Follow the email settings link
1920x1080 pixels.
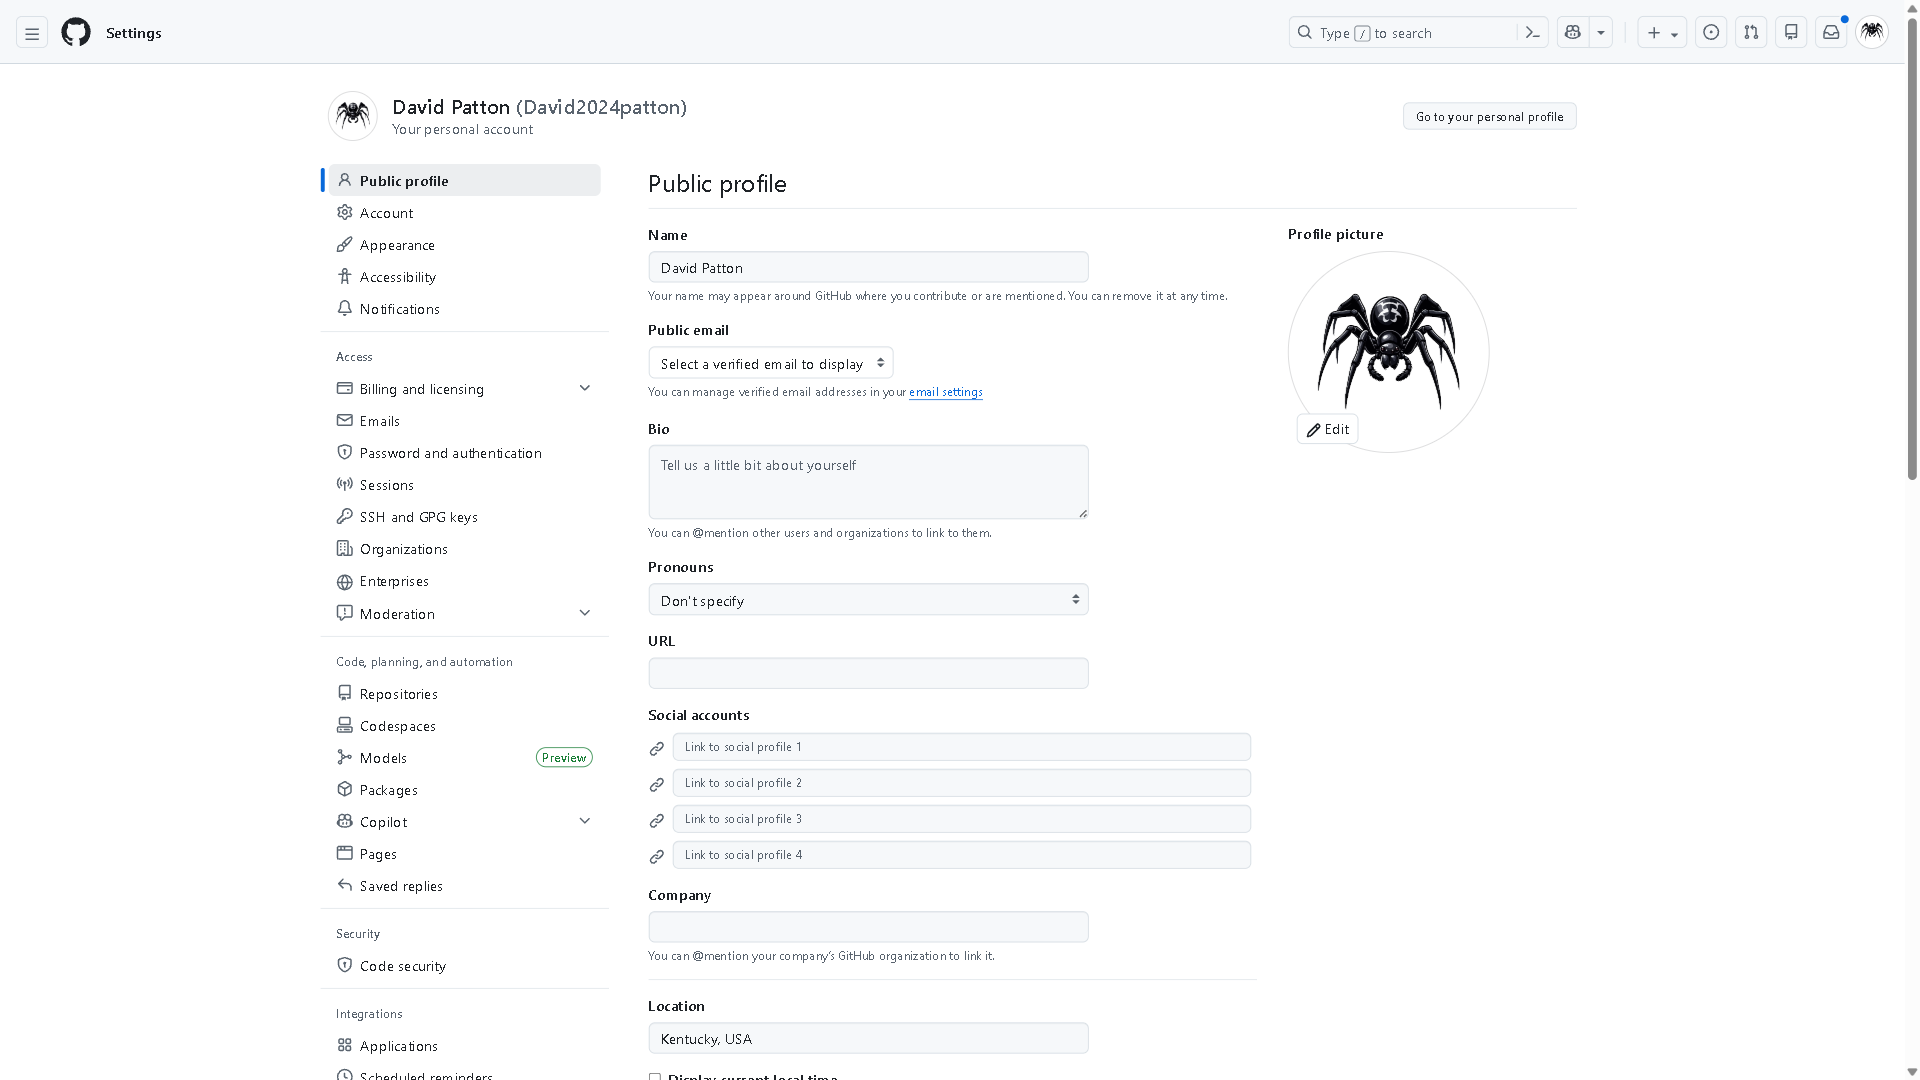(x=945, y=392)
